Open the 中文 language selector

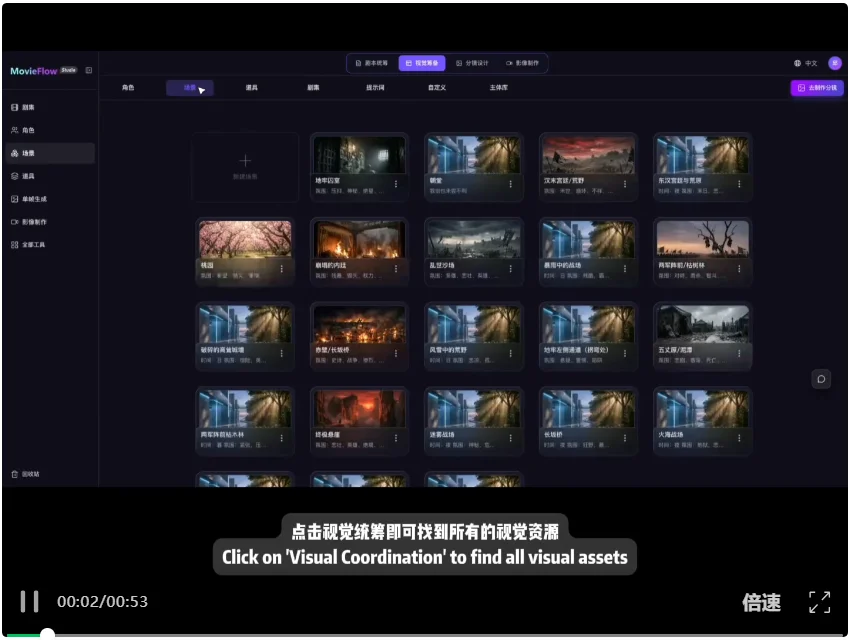pos(806,63)
